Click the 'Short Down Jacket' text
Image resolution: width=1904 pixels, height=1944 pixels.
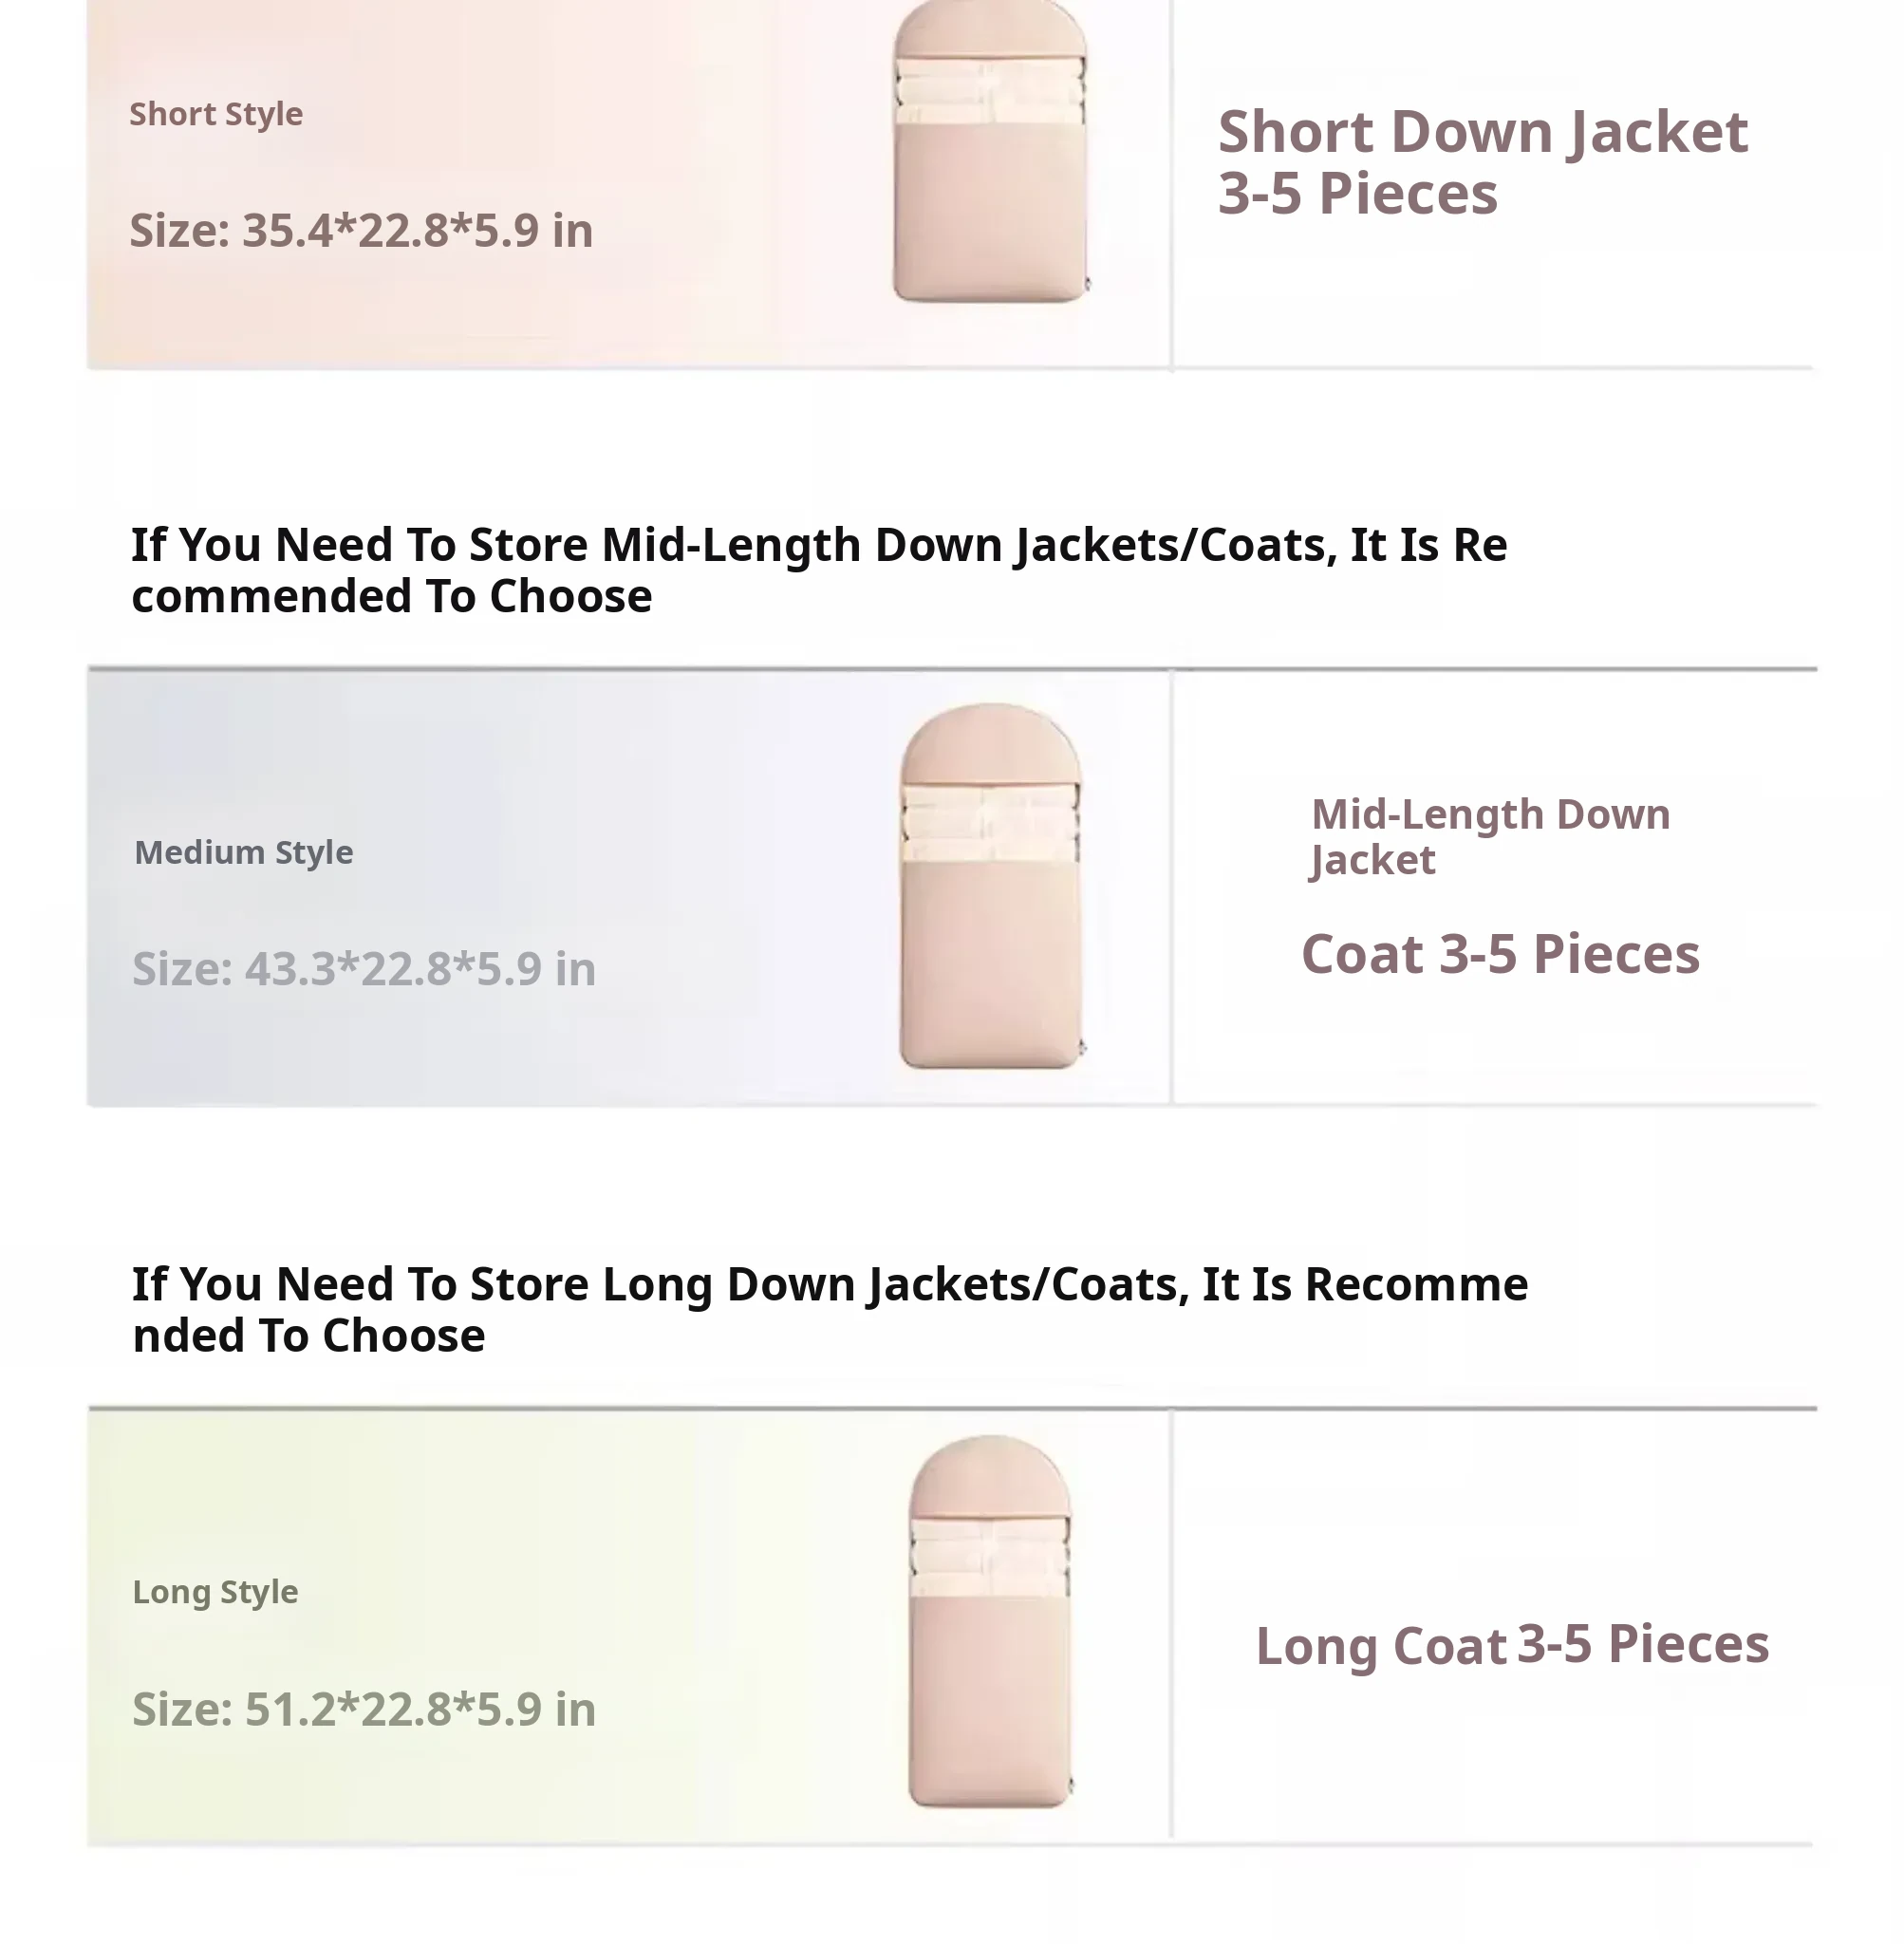[1482, 132]
